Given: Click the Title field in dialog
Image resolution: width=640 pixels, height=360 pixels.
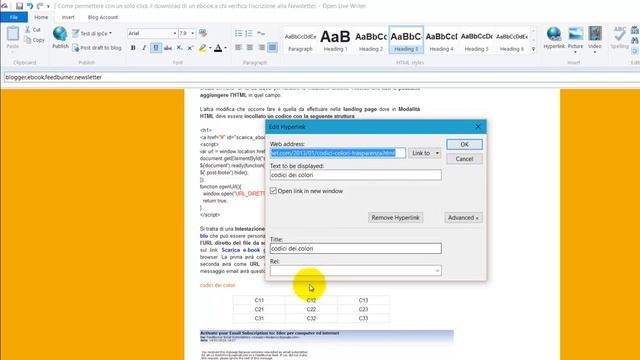Looking at the screenshot, I should coord(356,249).
